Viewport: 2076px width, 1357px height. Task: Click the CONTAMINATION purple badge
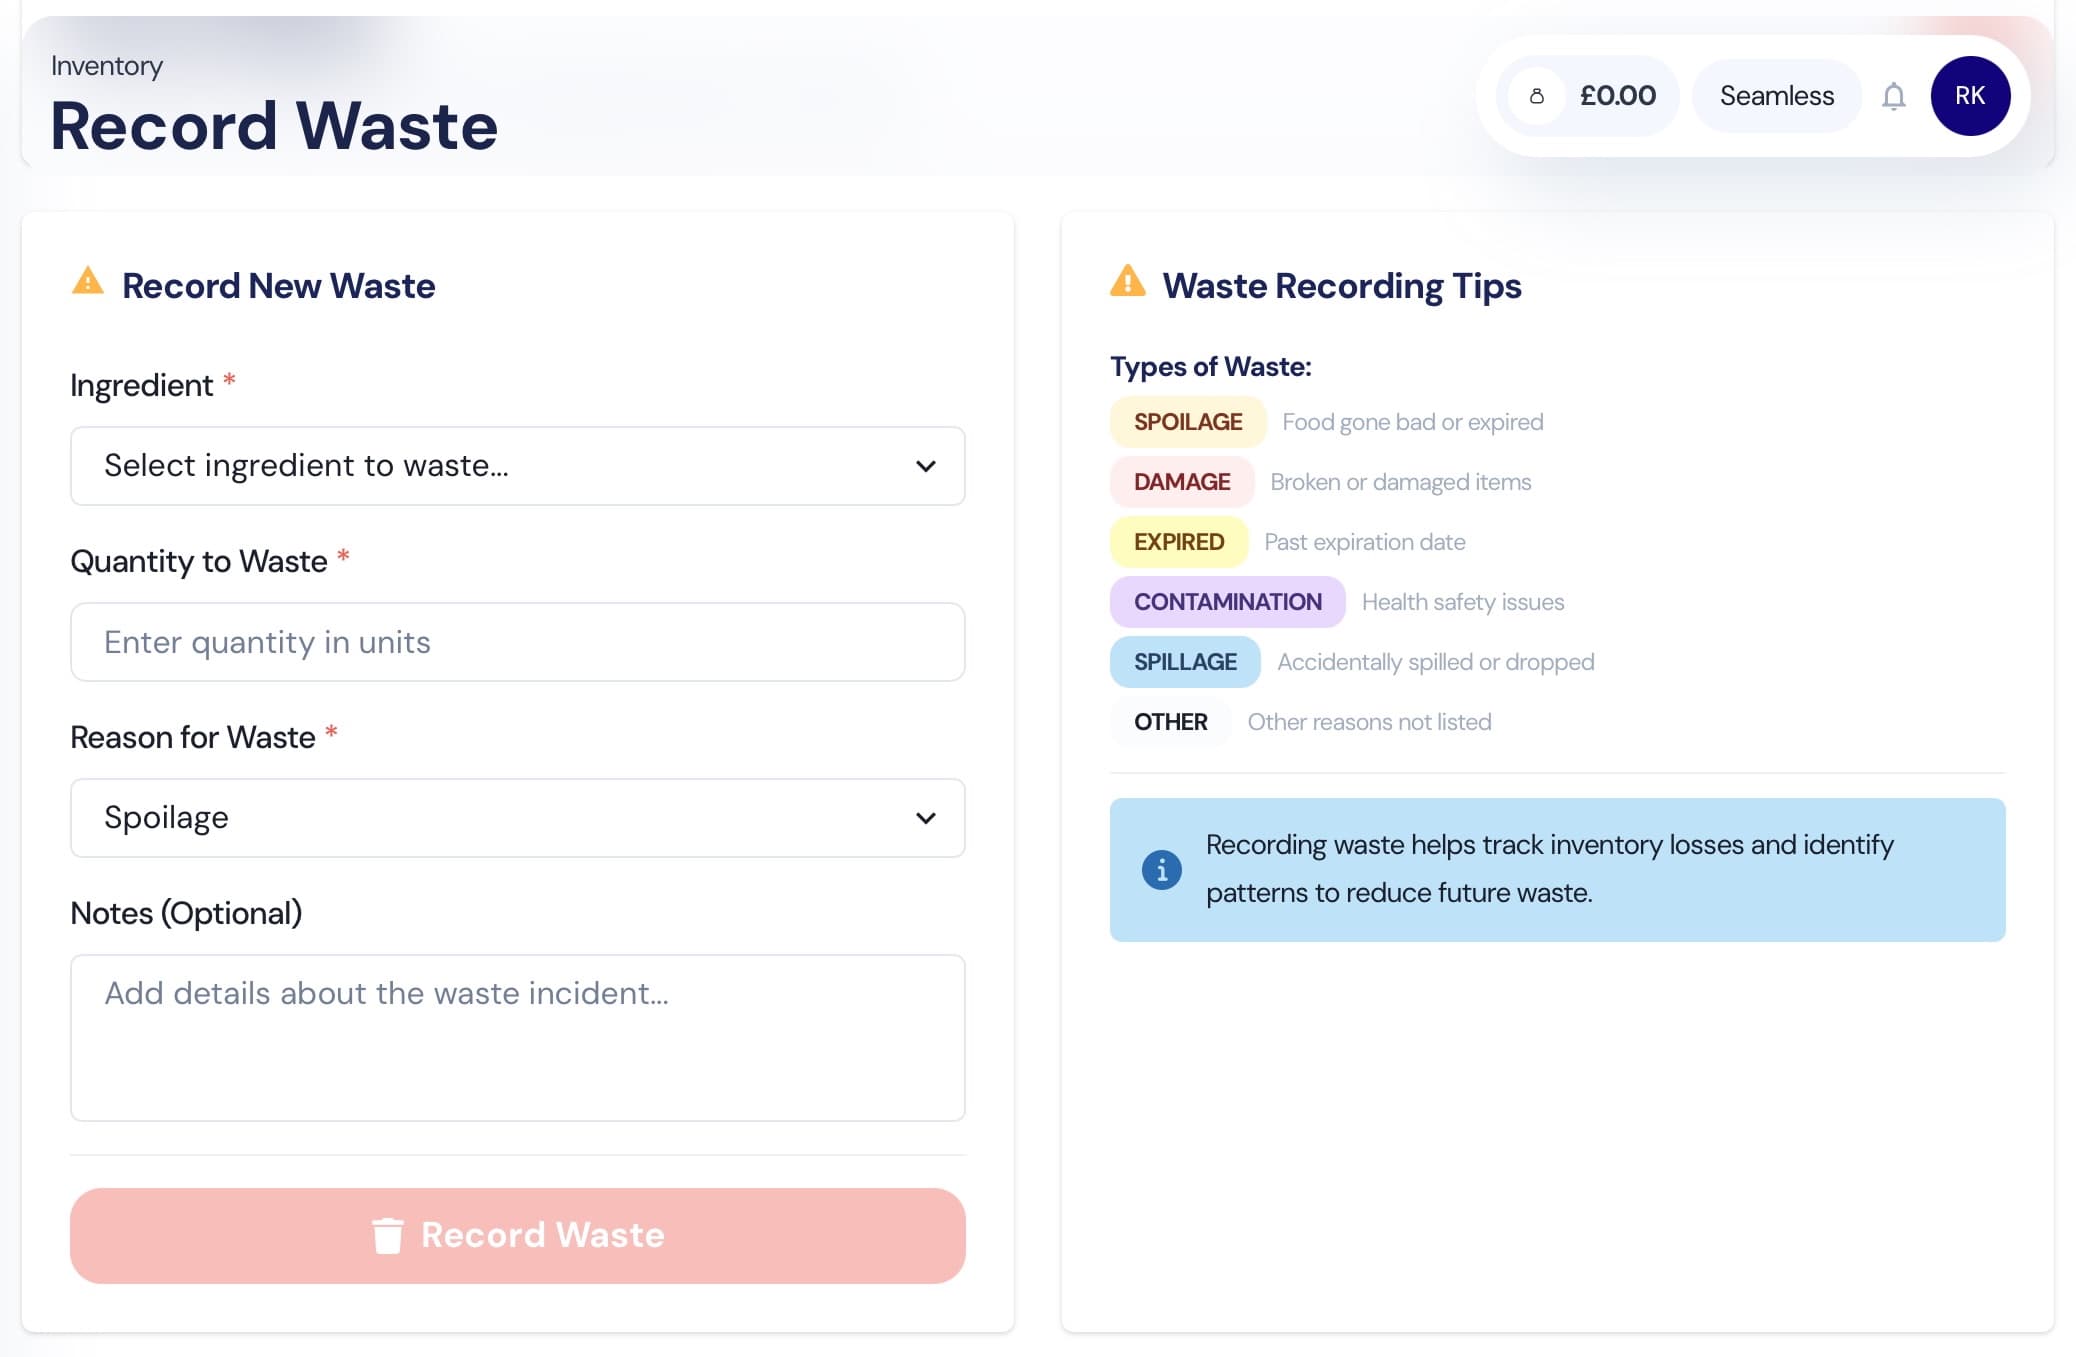click(1227, 602)
